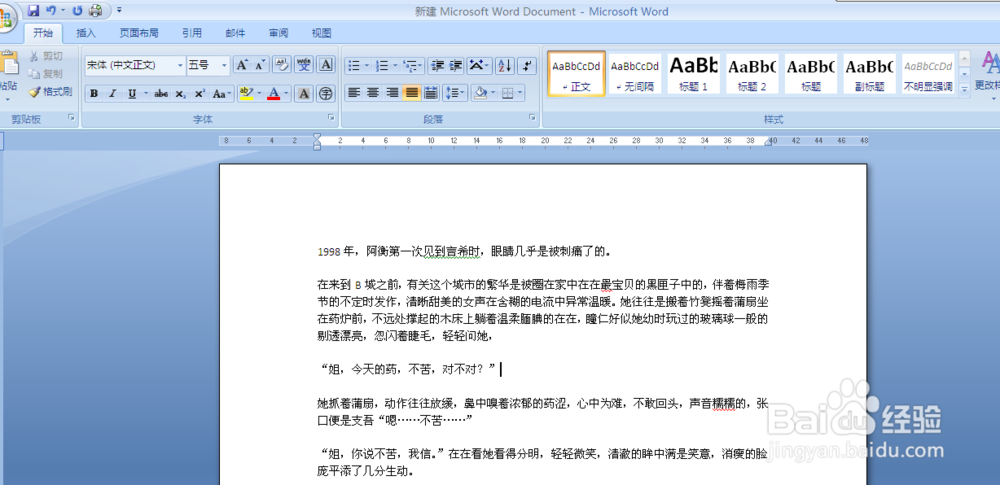Viewport: 1000px width, 485px height.
Task: Toggle Character Shading (gray A)
Action: tap(304, 94)
